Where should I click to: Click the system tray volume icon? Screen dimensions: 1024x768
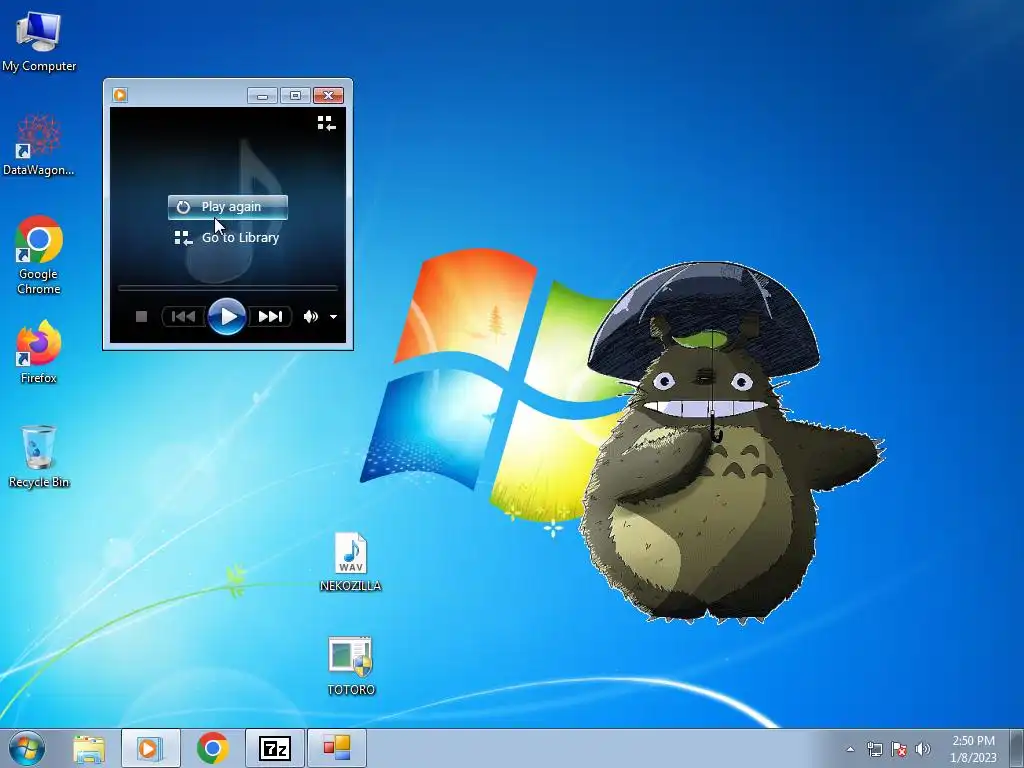tap(923, 749)
